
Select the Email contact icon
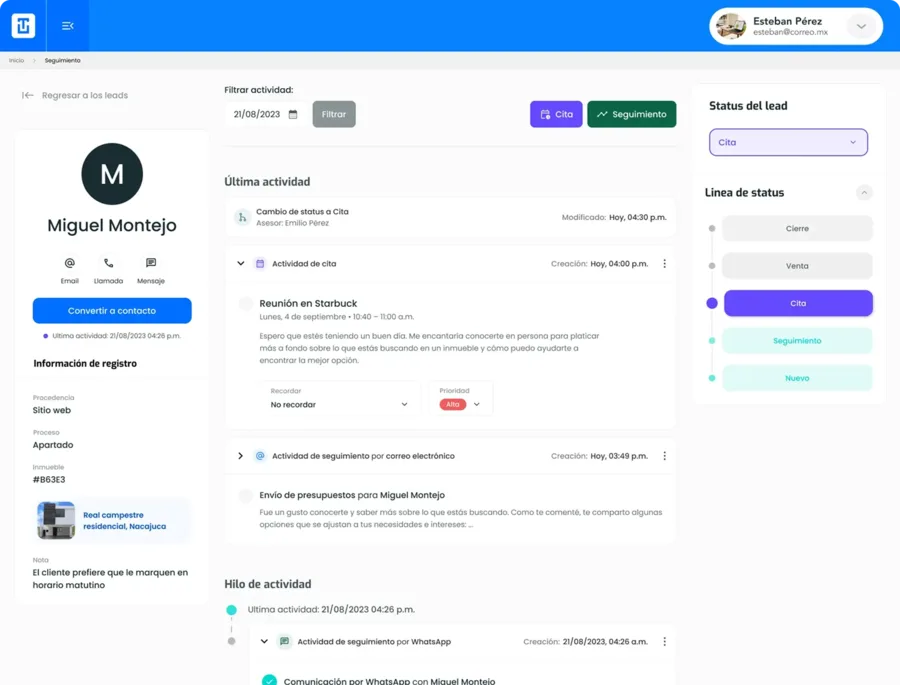70,265
